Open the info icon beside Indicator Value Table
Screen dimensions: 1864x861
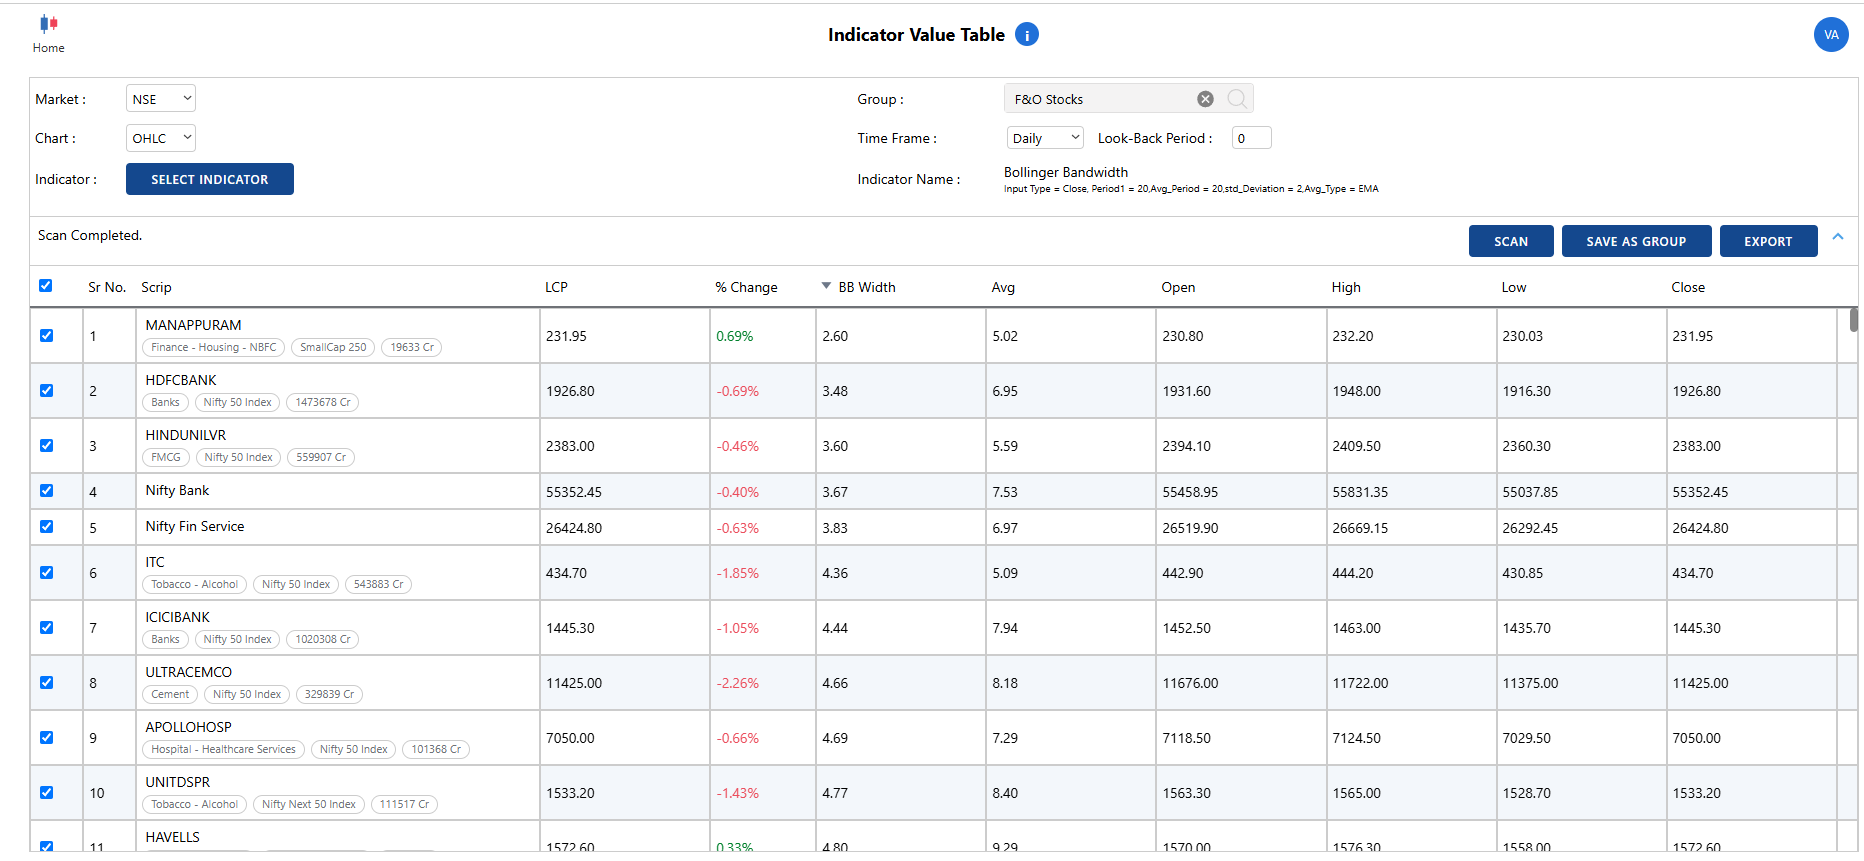pyautogui.click(x=1027, y=35)
